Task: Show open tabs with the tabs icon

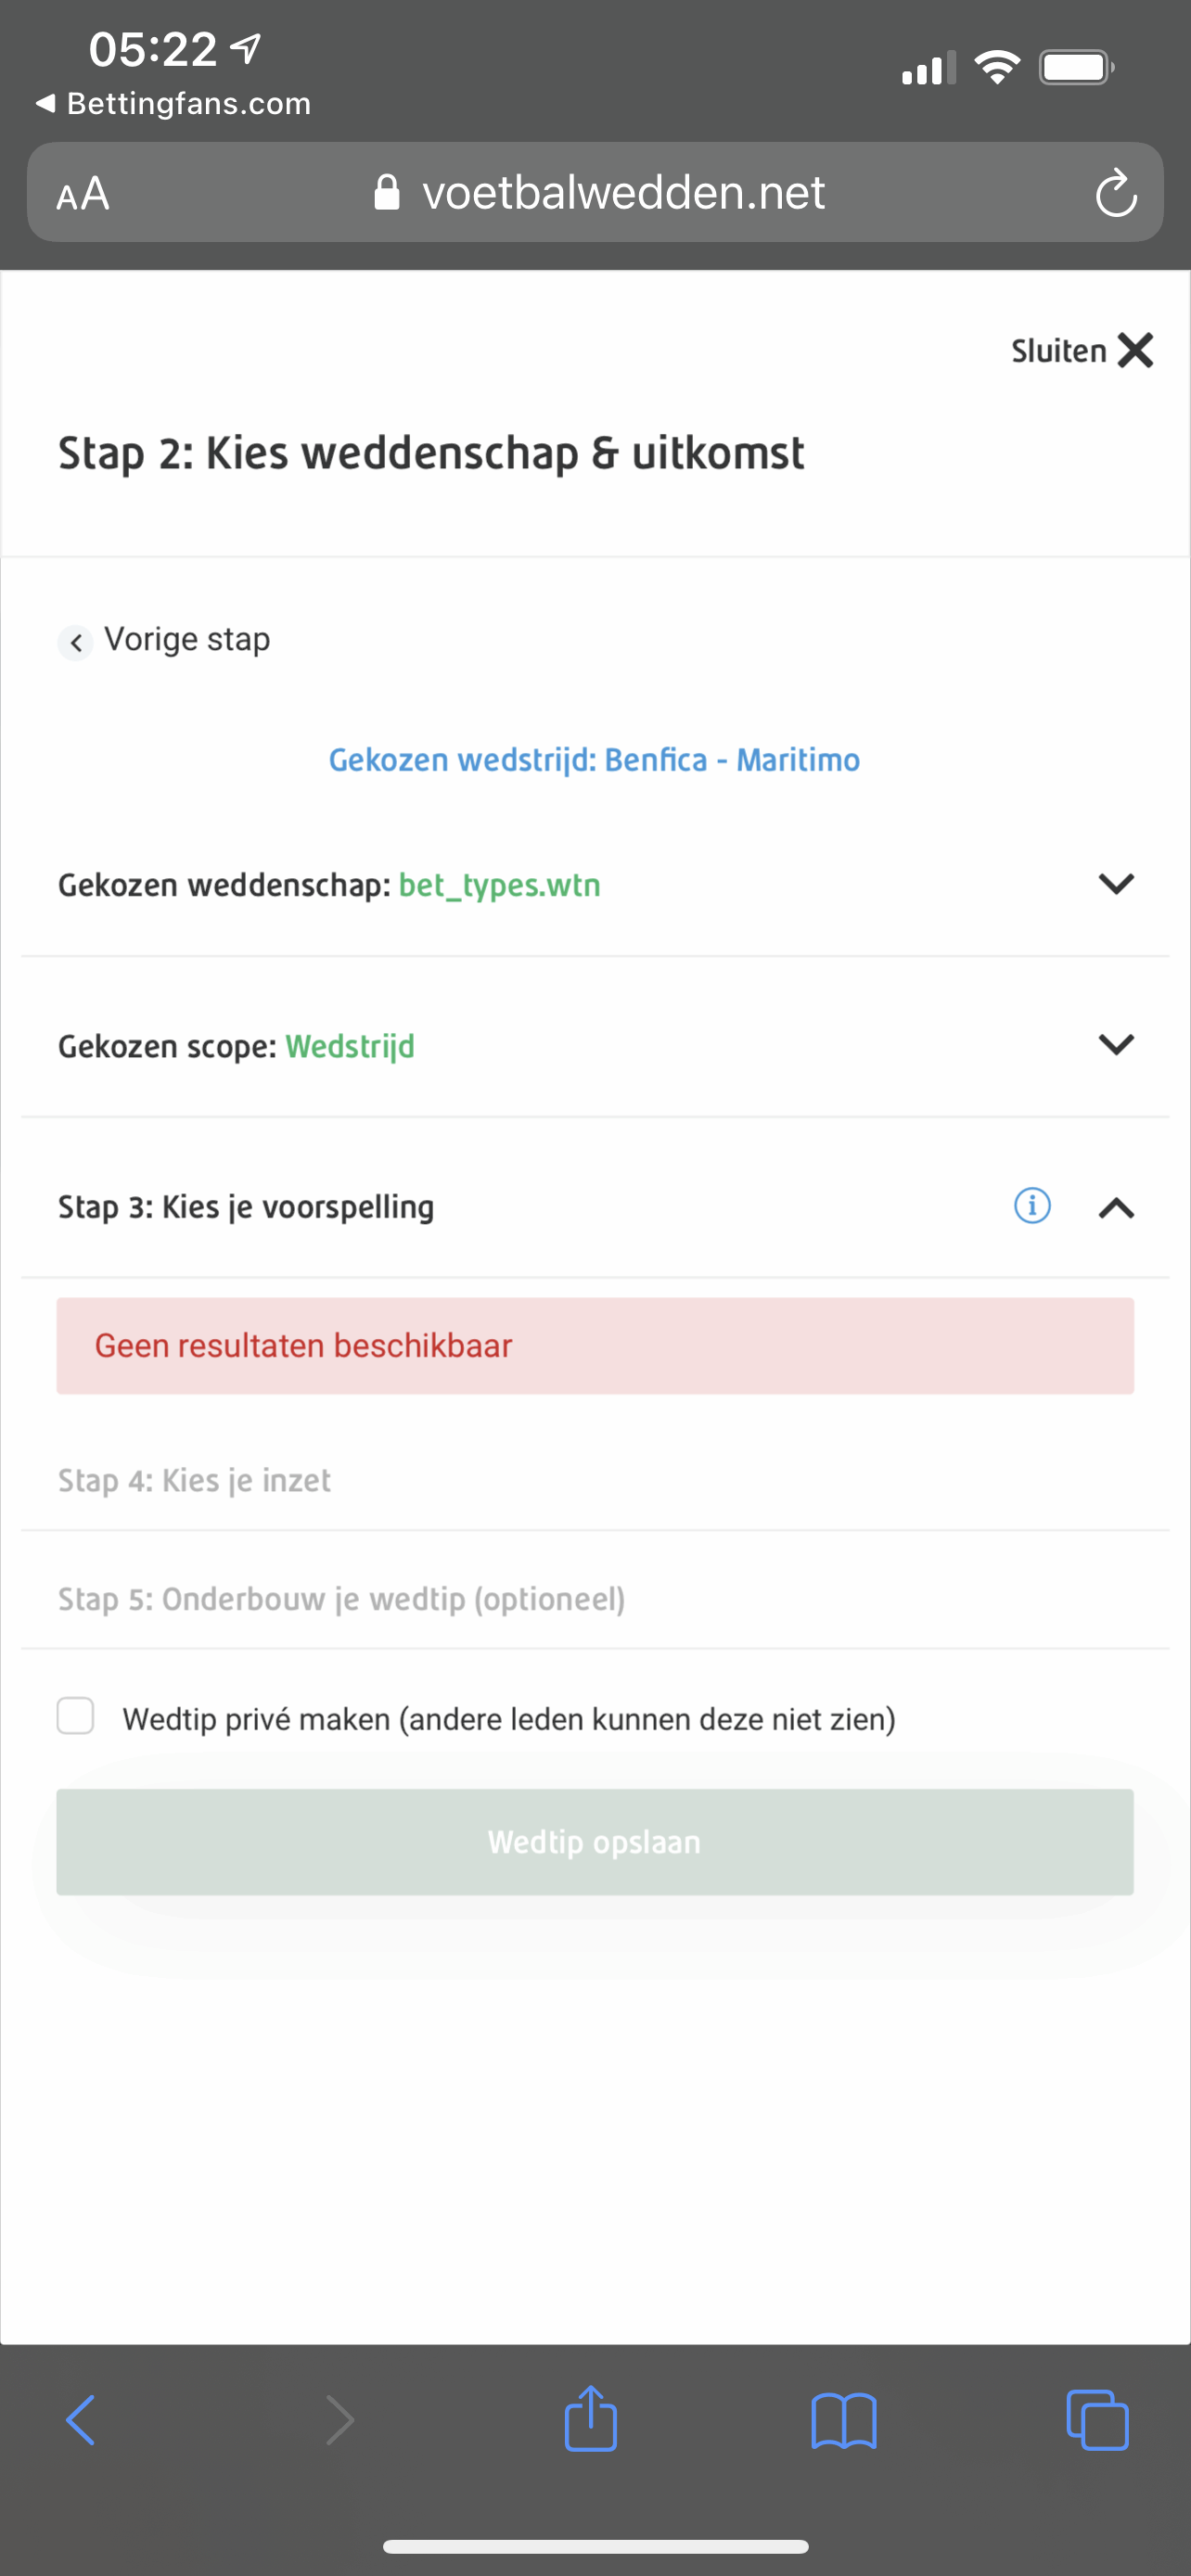Action: pos(1097,2420)
